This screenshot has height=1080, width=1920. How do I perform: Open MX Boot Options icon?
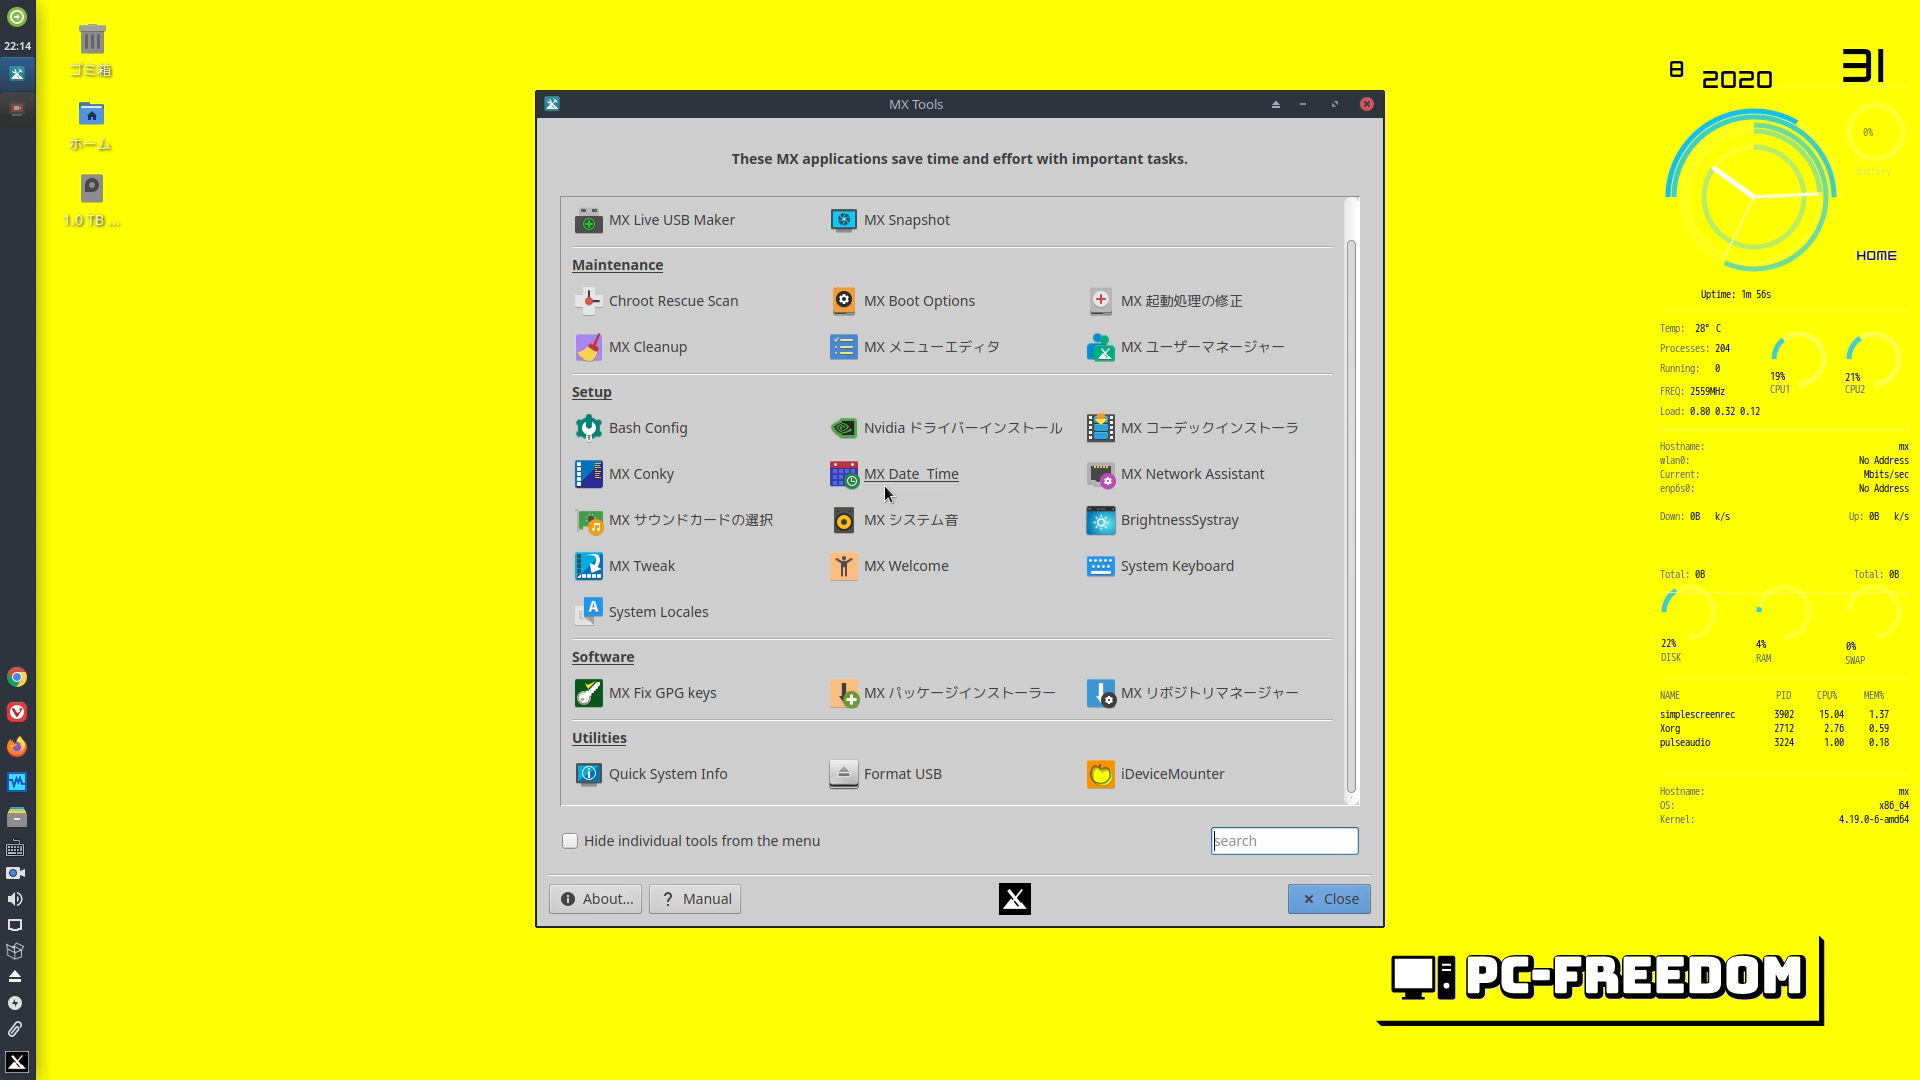(843, 301)
